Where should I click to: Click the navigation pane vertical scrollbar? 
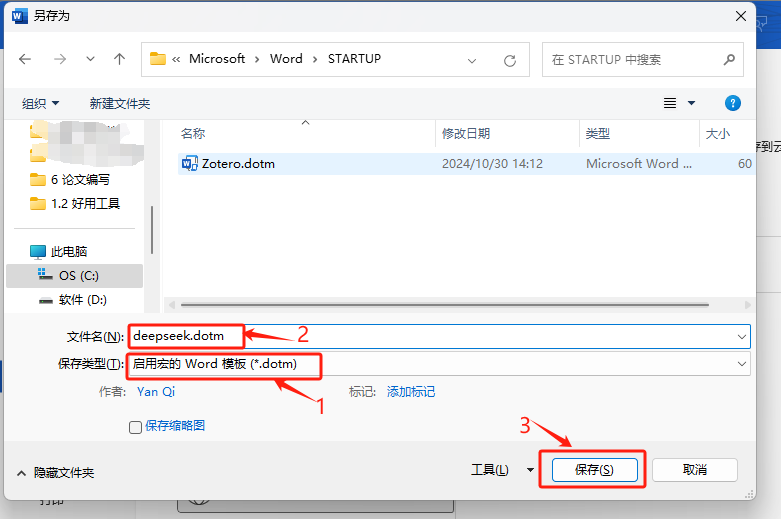pos(152,230)
